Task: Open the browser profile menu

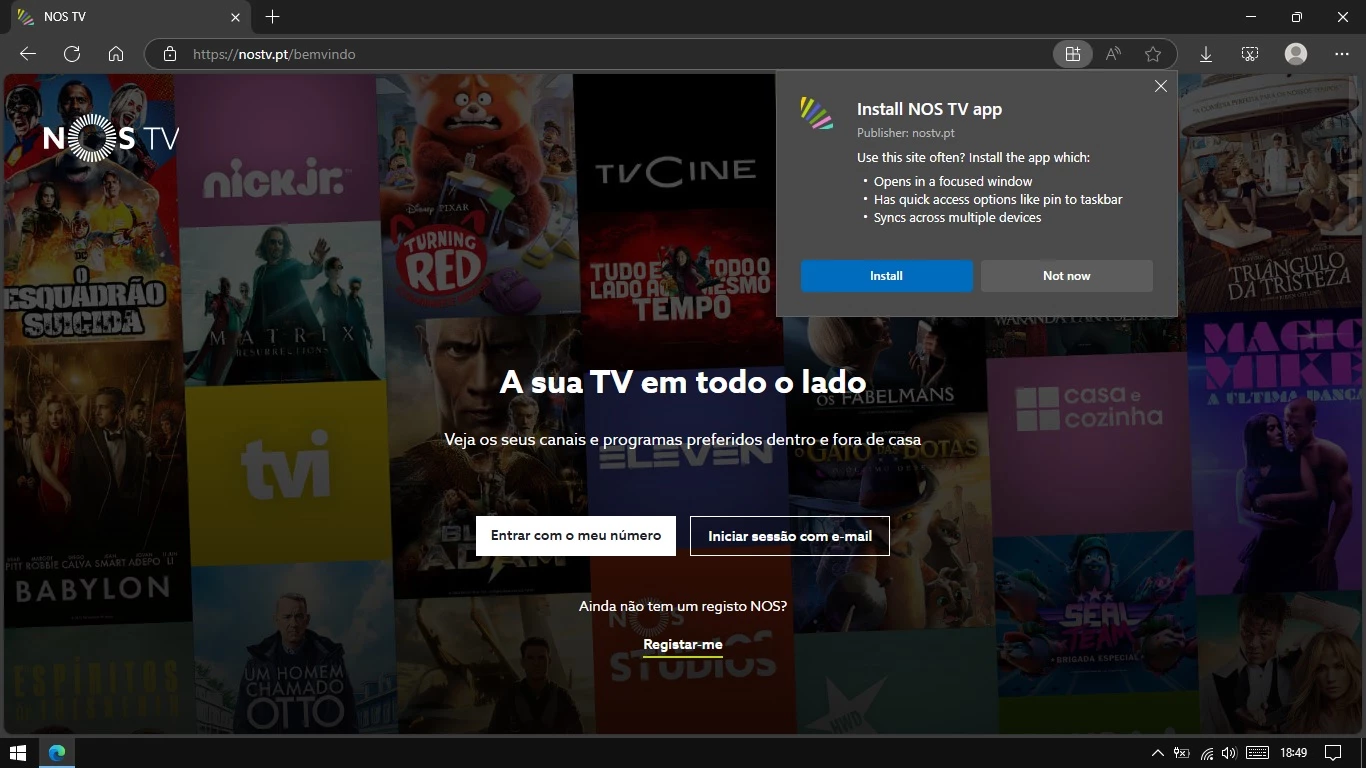Action: pos(1296,54)
